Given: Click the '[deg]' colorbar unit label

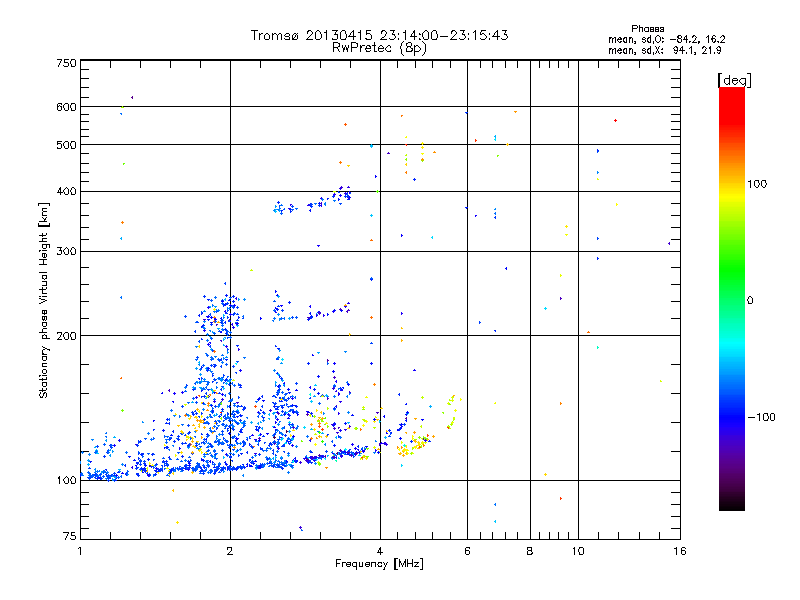Looking at the screenshot, I should click(x=734, y=80).
